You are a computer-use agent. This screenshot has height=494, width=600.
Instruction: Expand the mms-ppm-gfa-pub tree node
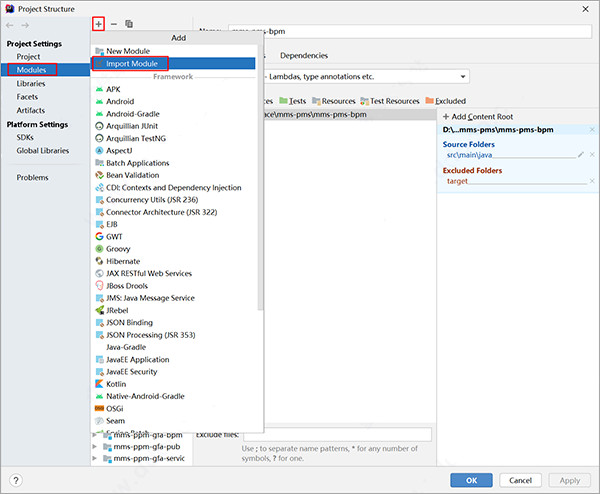[x=95, y=447]
